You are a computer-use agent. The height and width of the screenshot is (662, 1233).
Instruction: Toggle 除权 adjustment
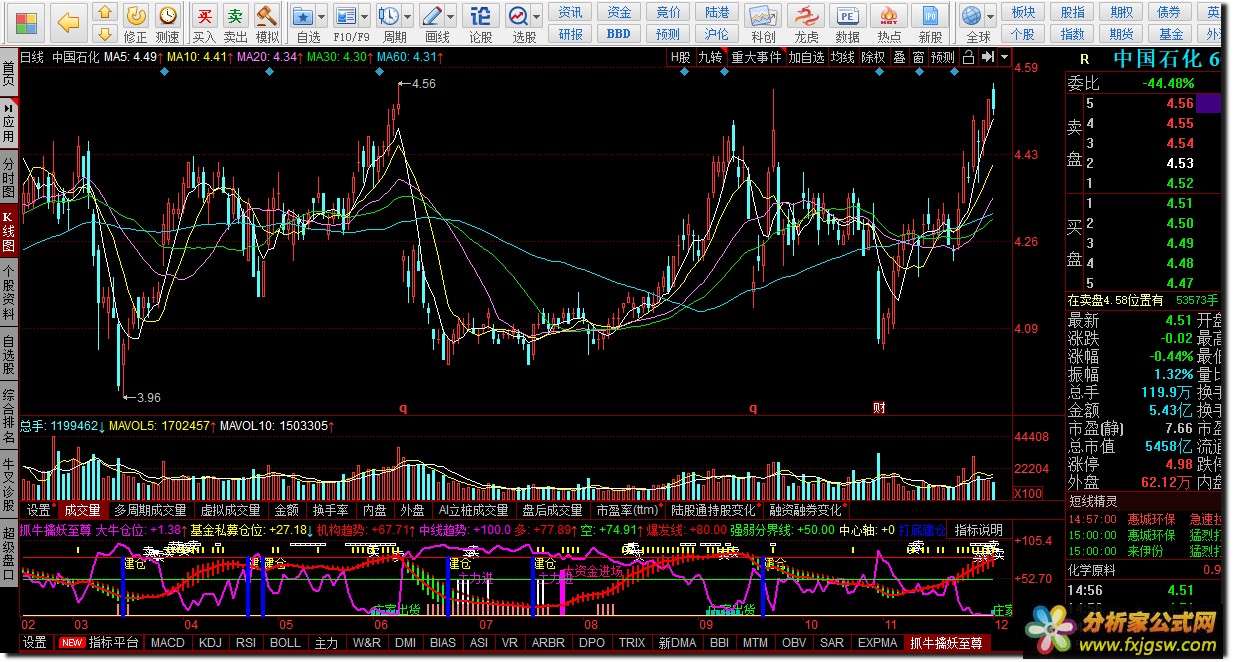[x=873, y=57]
